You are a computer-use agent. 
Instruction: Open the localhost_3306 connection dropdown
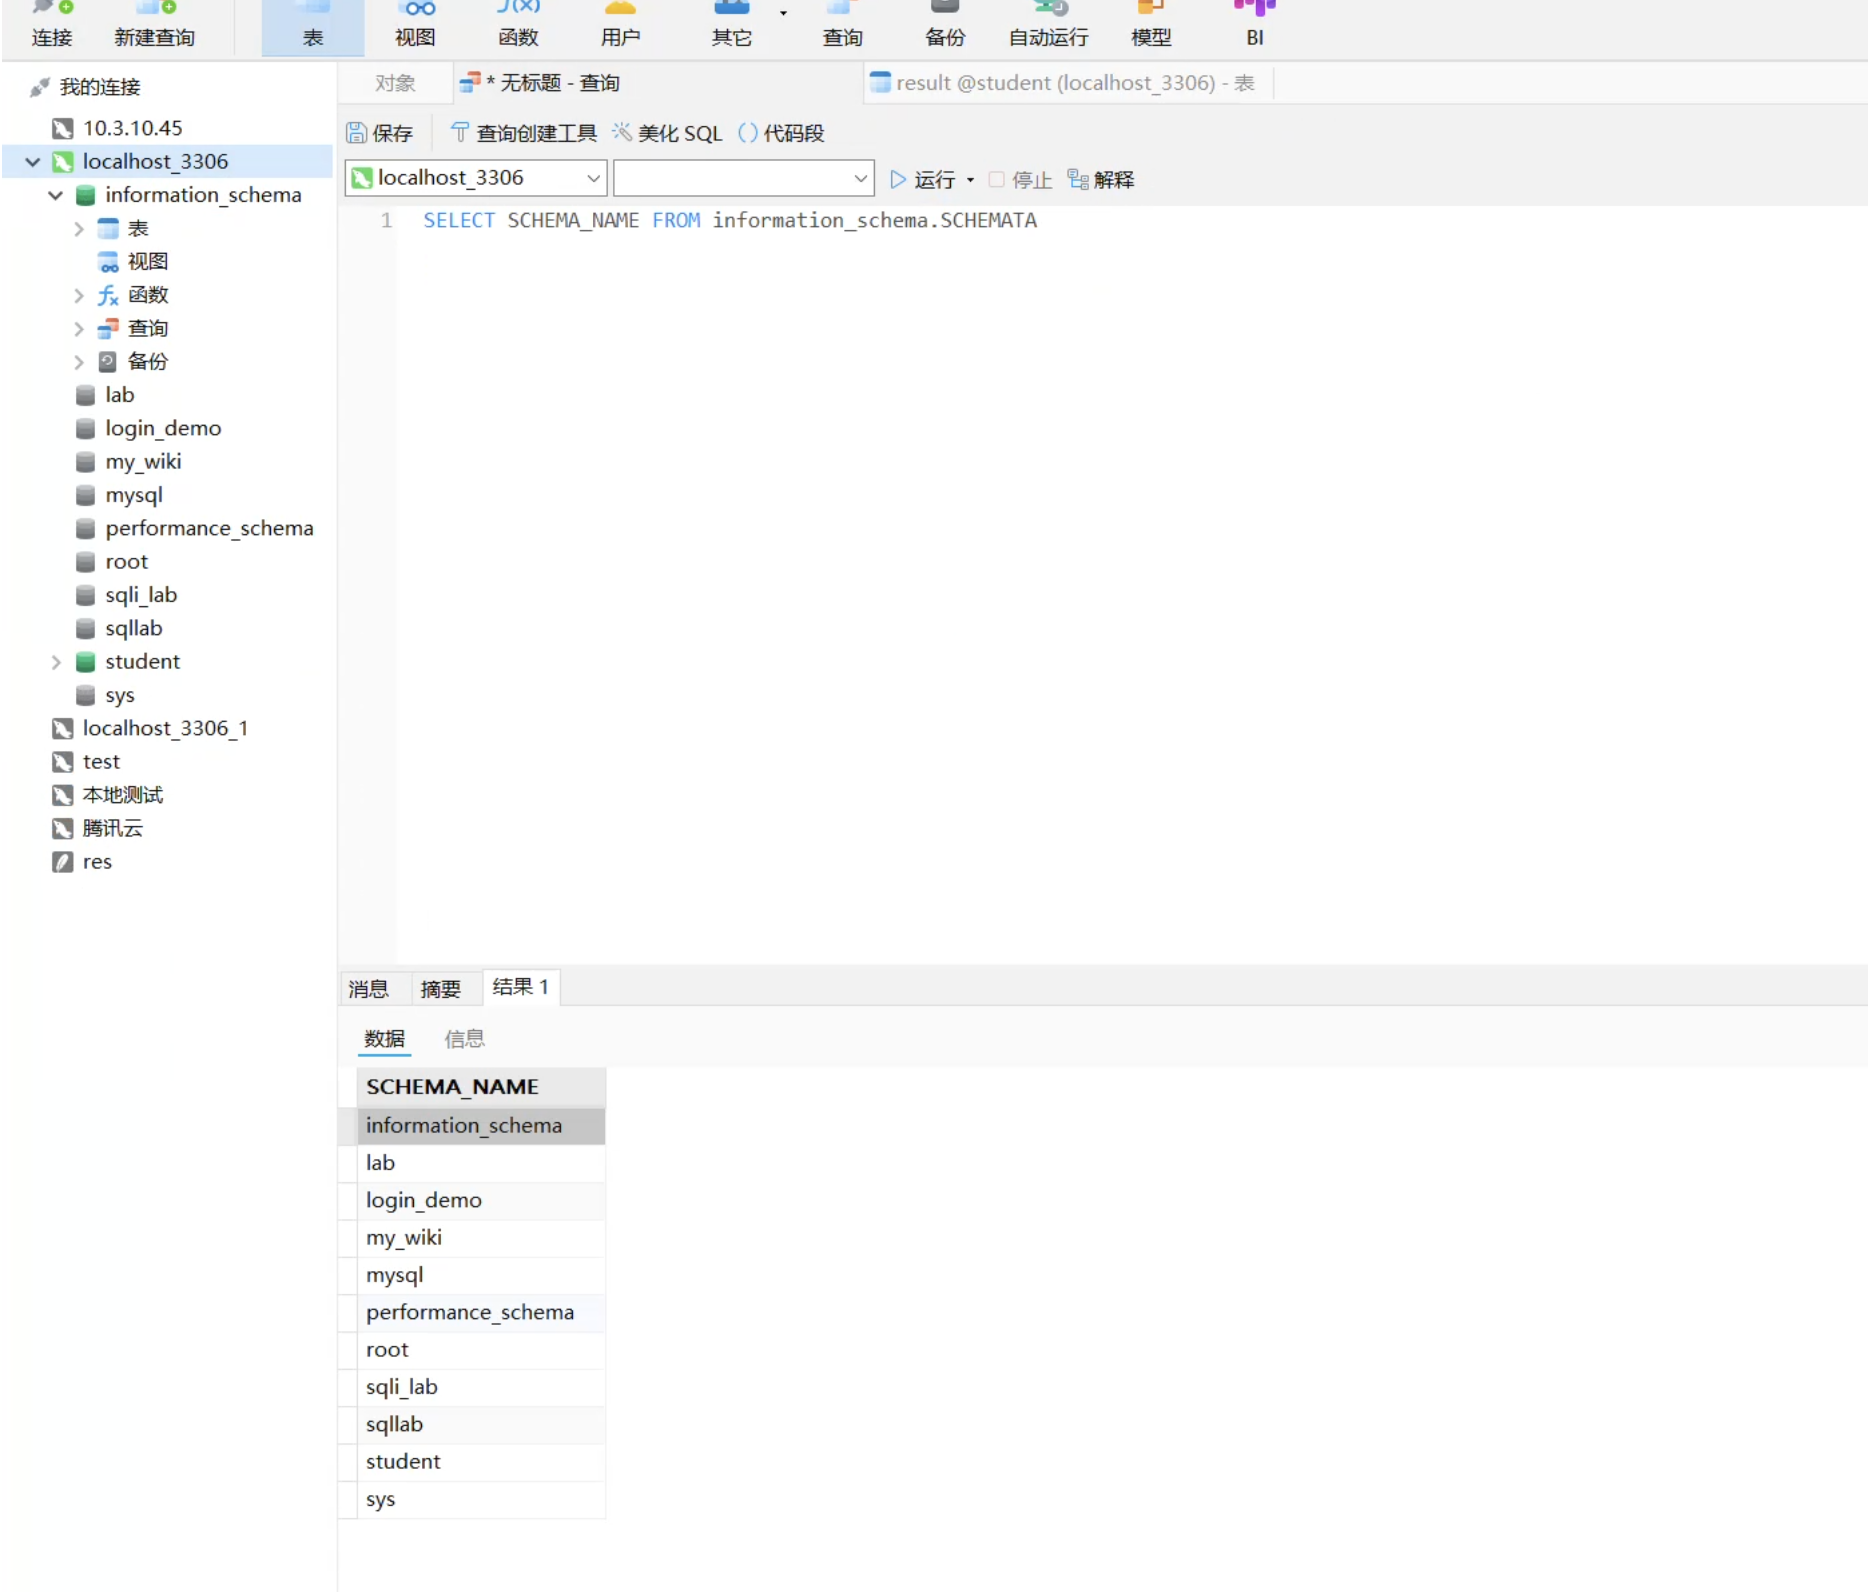coord(476,178)
